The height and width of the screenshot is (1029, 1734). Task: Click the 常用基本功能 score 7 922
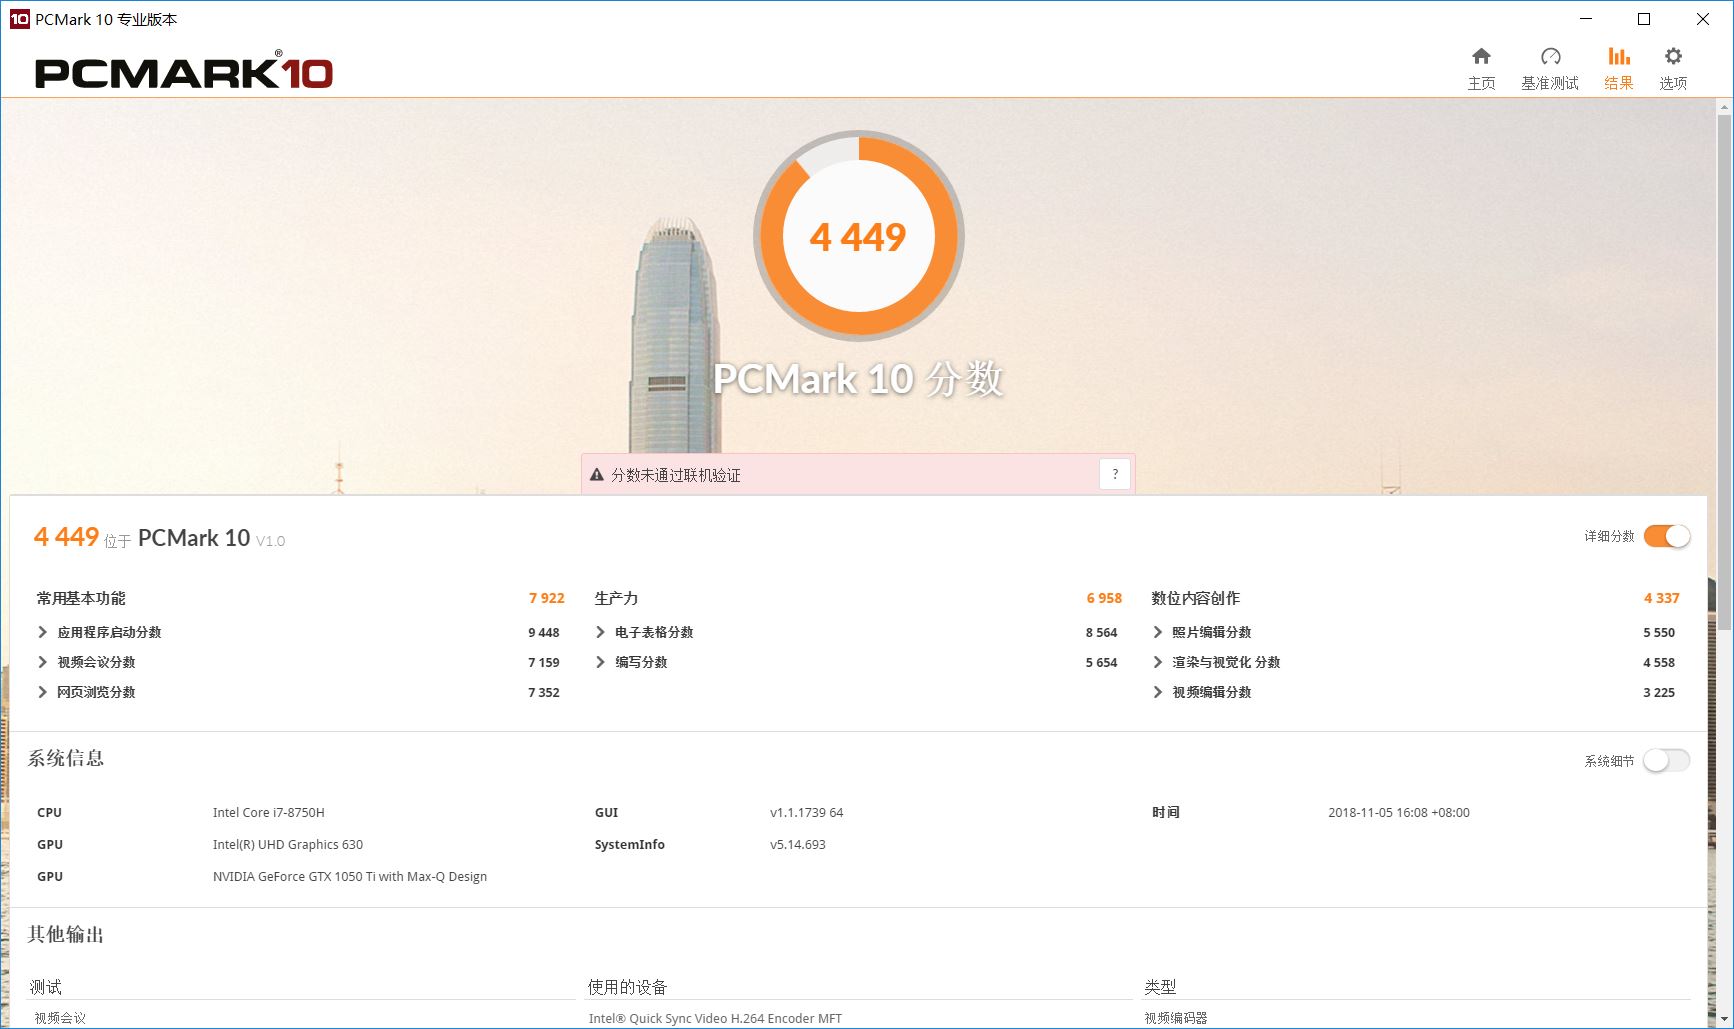click(x=546, y=598)
